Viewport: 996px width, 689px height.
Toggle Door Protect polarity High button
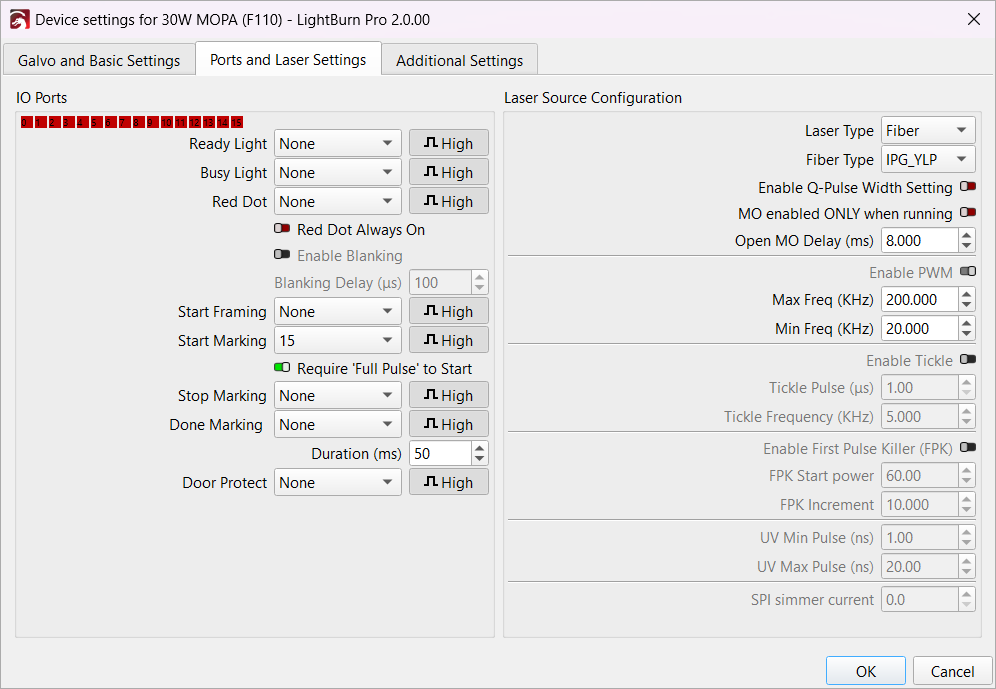(x=448, y=483)
